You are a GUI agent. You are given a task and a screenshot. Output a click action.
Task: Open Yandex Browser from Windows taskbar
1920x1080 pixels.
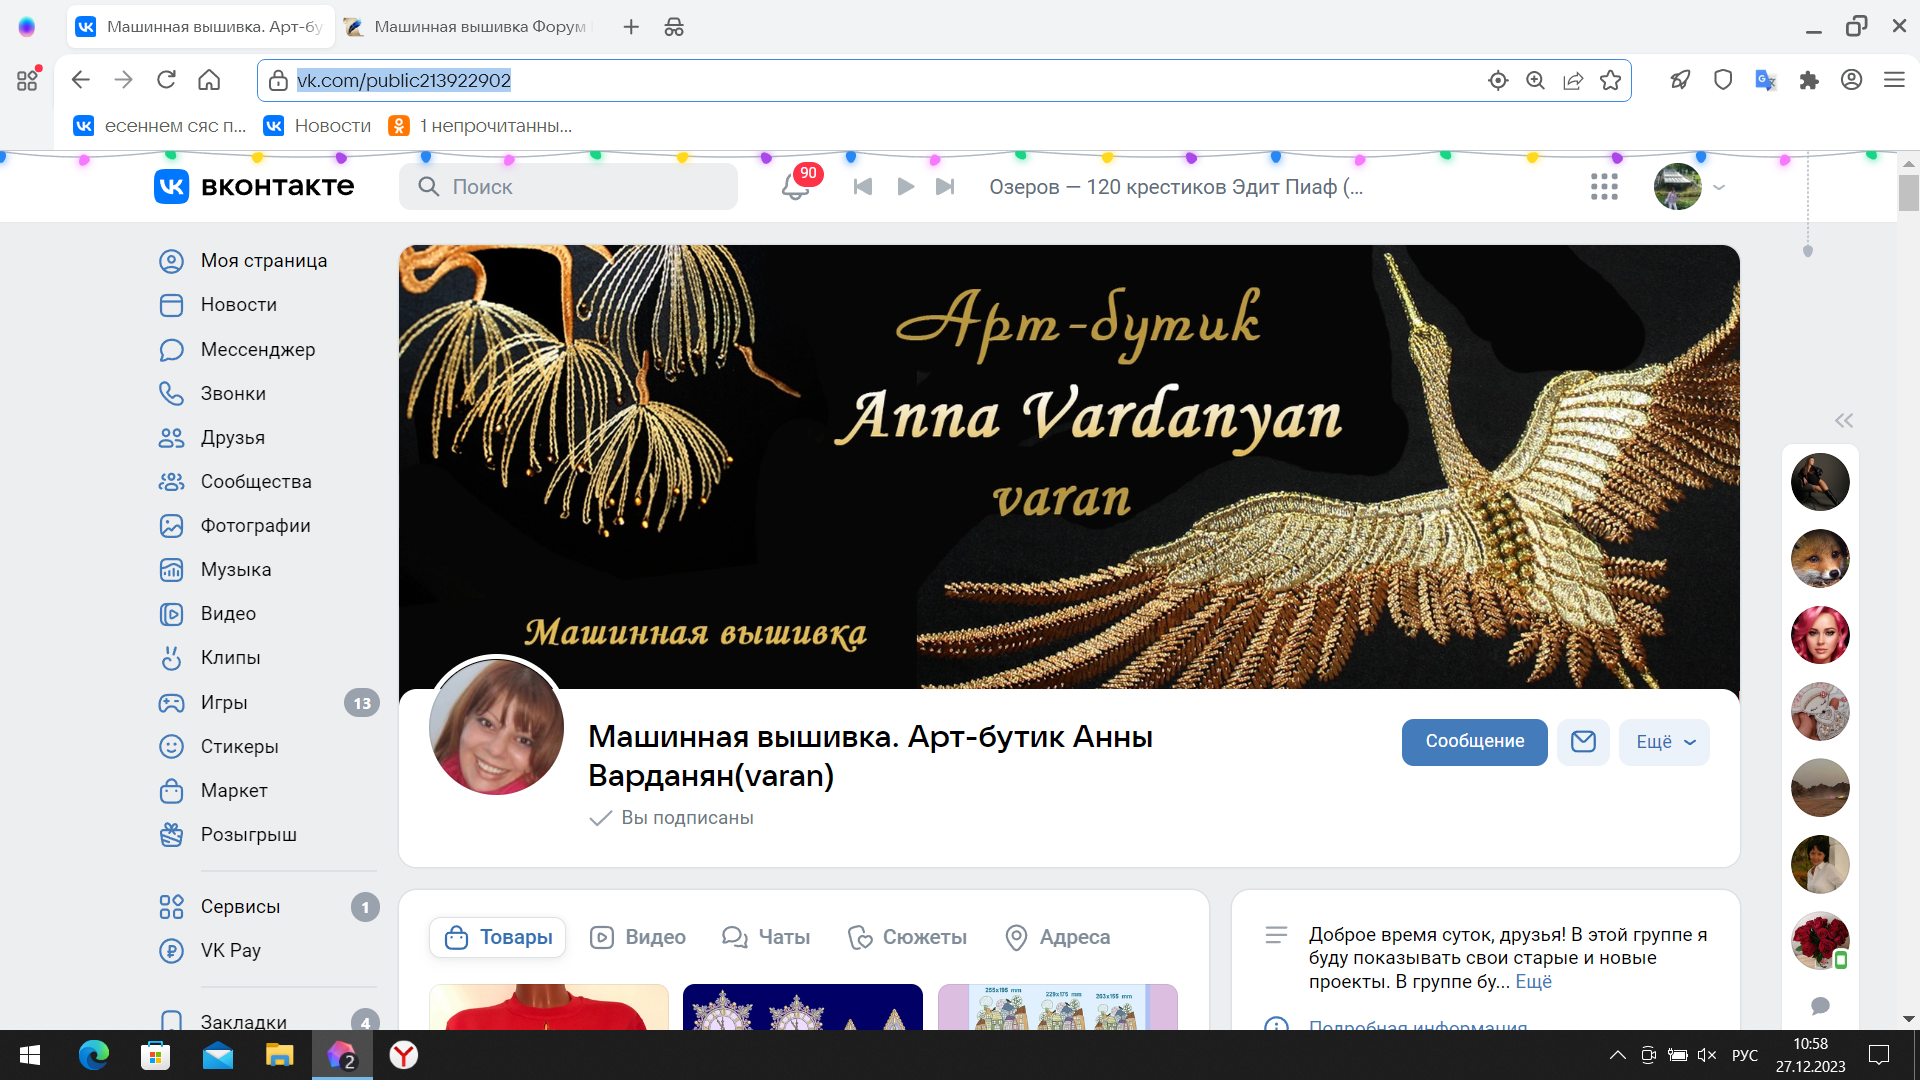(404, 1055)
